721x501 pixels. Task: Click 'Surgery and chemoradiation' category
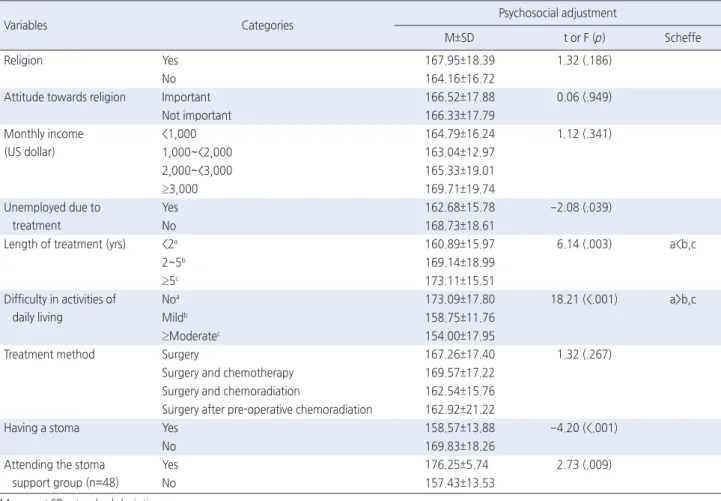pyautogui.click(x=231, y=391)
